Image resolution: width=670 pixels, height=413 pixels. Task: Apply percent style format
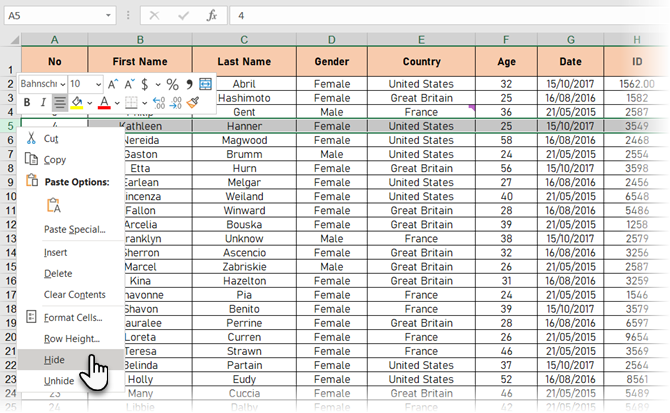[x=173, y=84]
